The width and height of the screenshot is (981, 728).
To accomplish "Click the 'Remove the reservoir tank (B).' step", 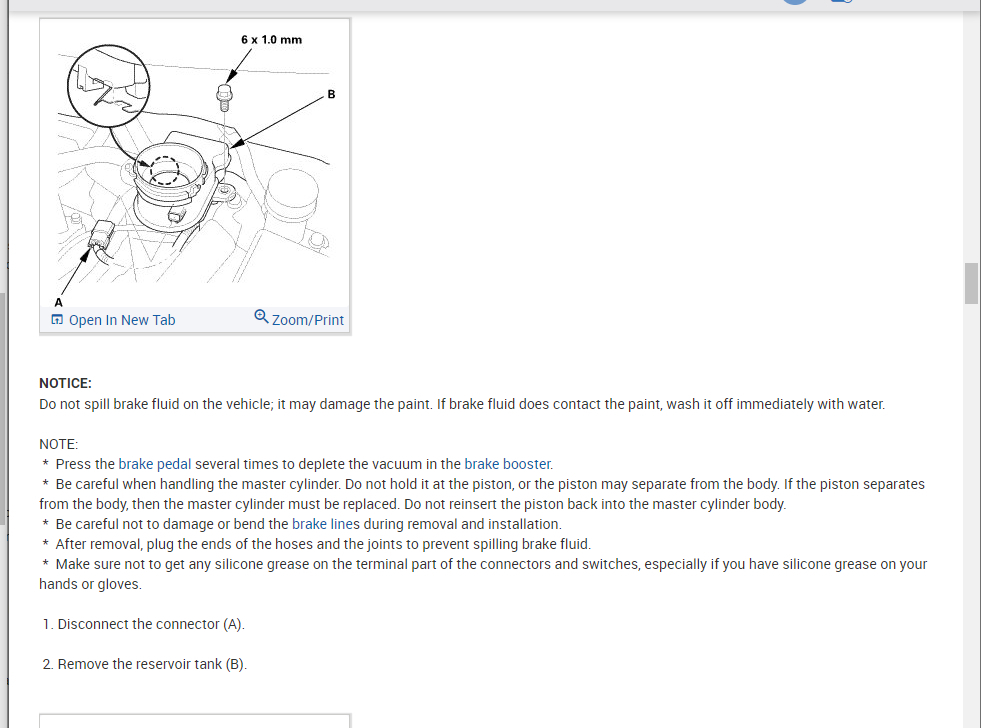I will coord(152,664).
